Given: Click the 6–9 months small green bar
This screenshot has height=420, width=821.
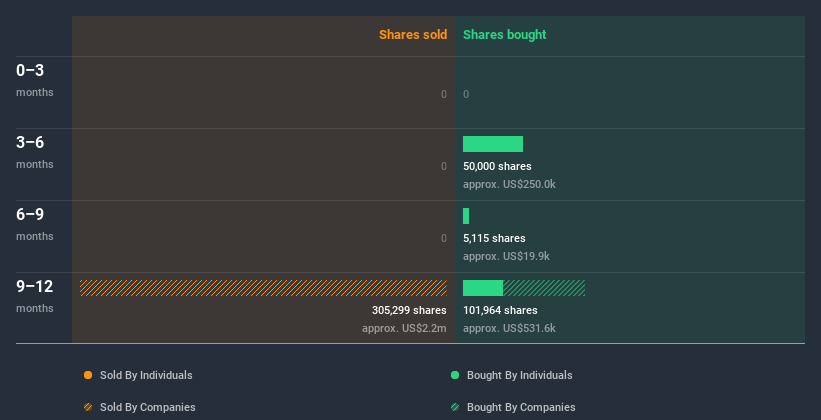Looking at the screenshot, I should pyautogui.click(x=466, y=216).
